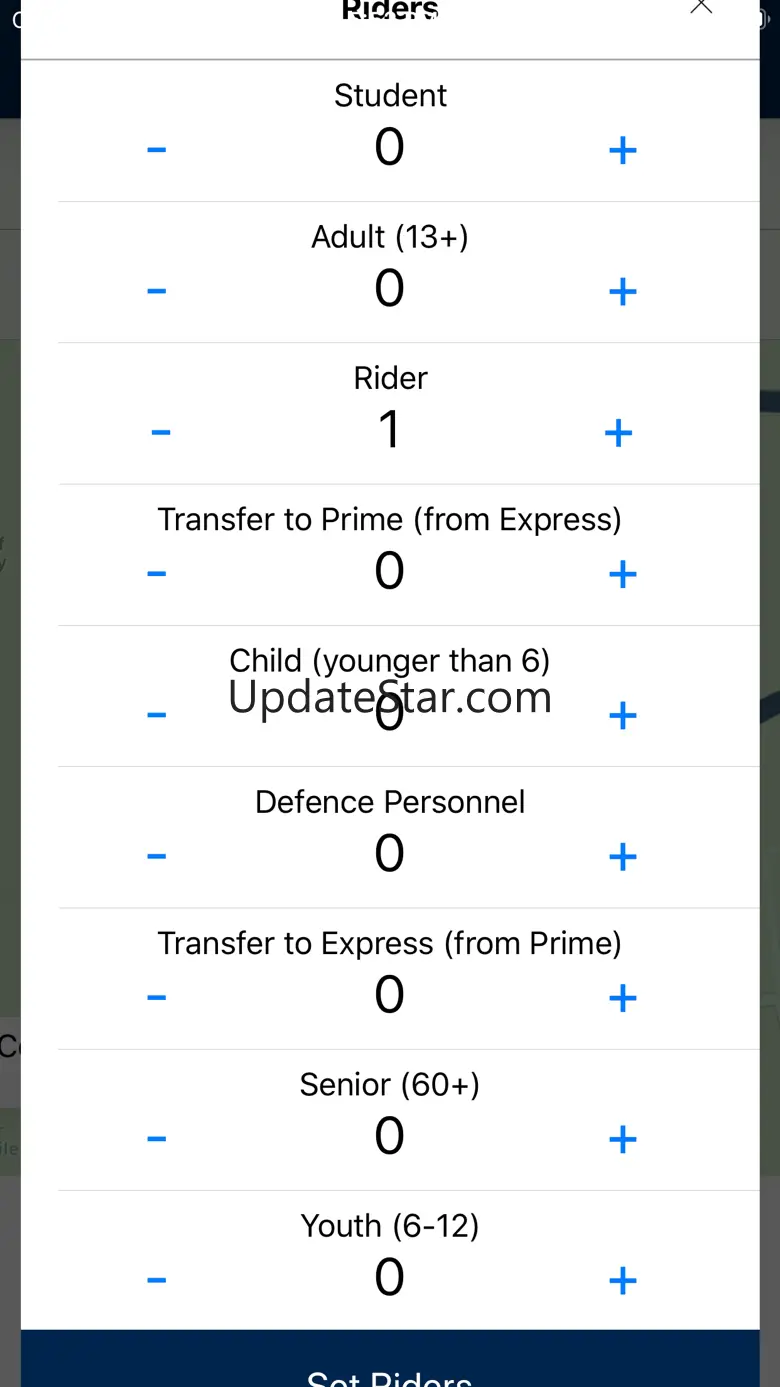Increase Transfer to Express (from Prime)

622,997
